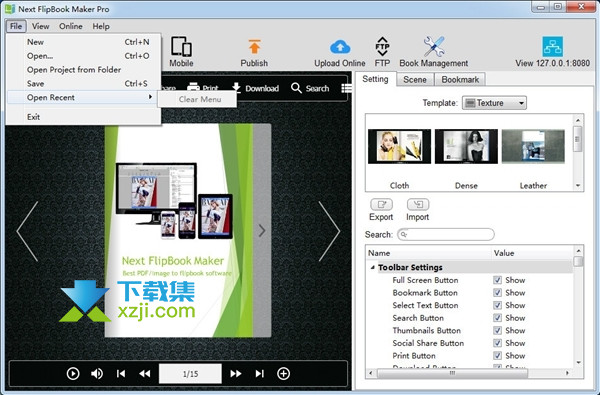Click the template list vertical scrollbar thumb

pyautogui.click(x=578, y=139)
